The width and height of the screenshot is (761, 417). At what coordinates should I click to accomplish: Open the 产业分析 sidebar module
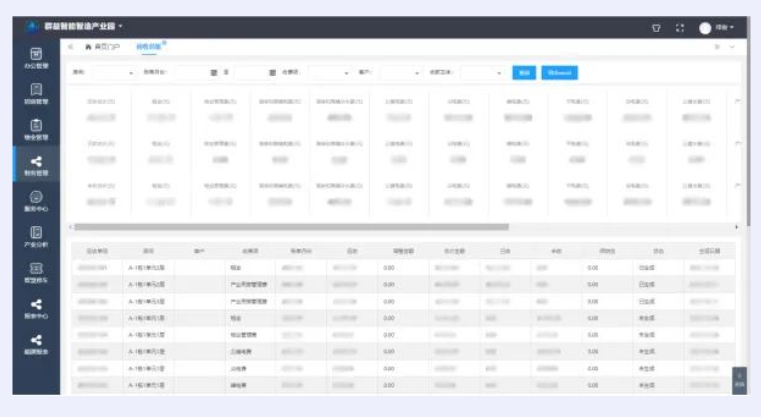[x=36, y=237]
